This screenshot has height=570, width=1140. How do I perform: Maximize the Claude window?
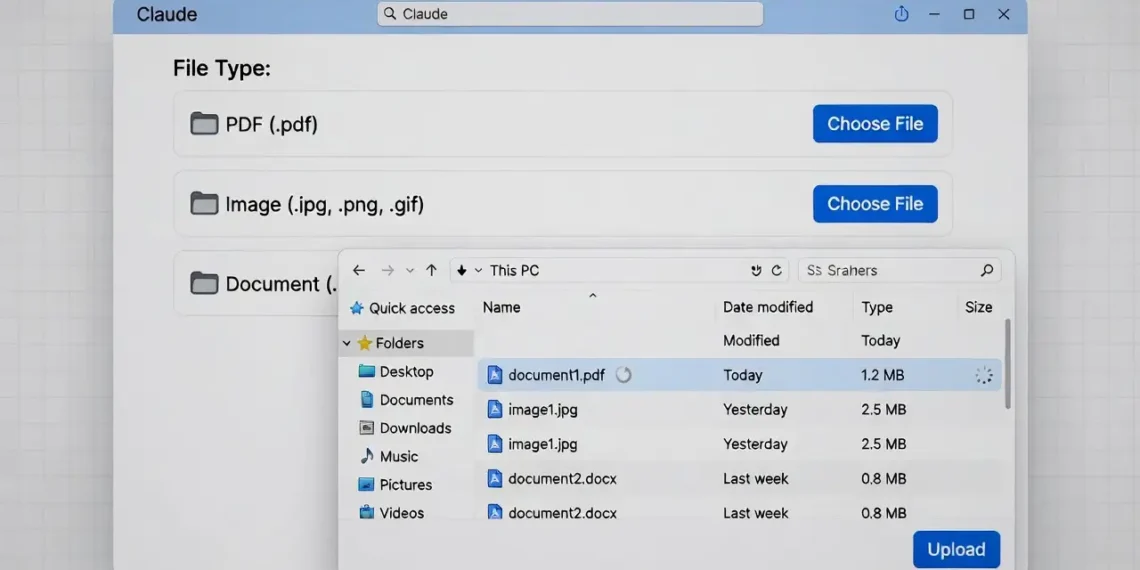969,14
